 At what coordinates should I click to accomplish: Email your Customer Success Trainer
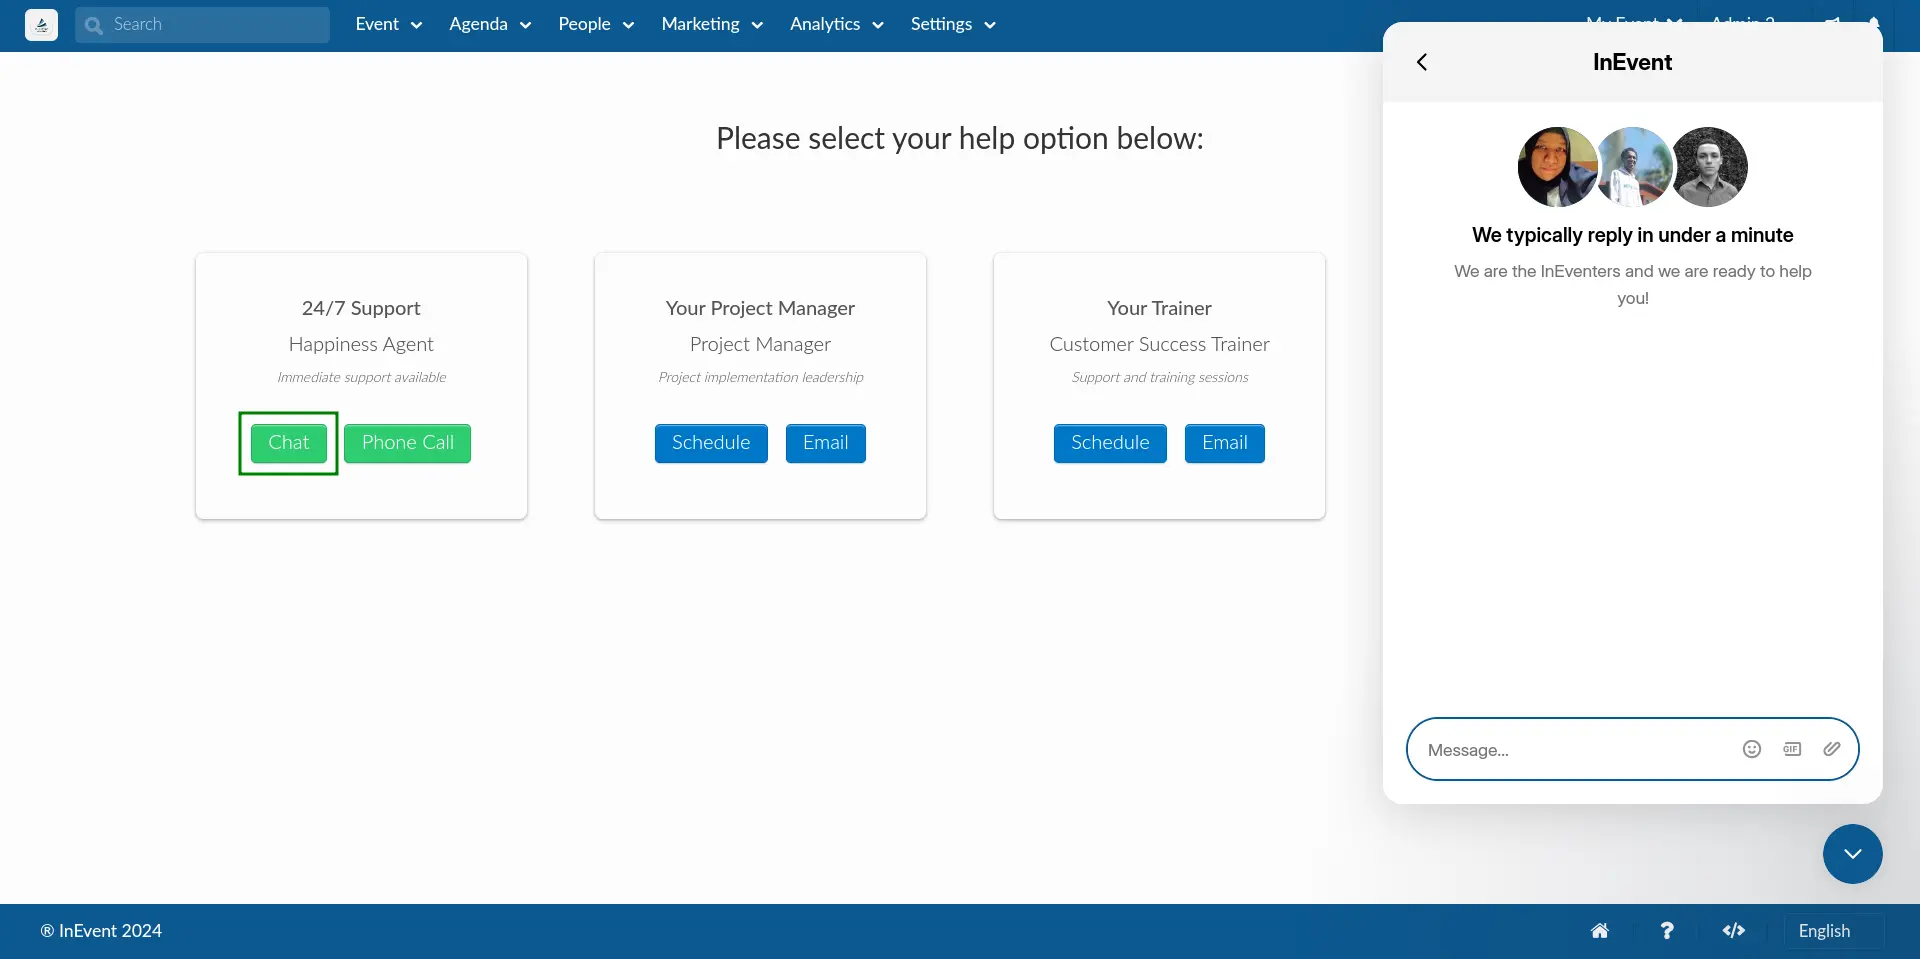click(x=1224, y=443)
